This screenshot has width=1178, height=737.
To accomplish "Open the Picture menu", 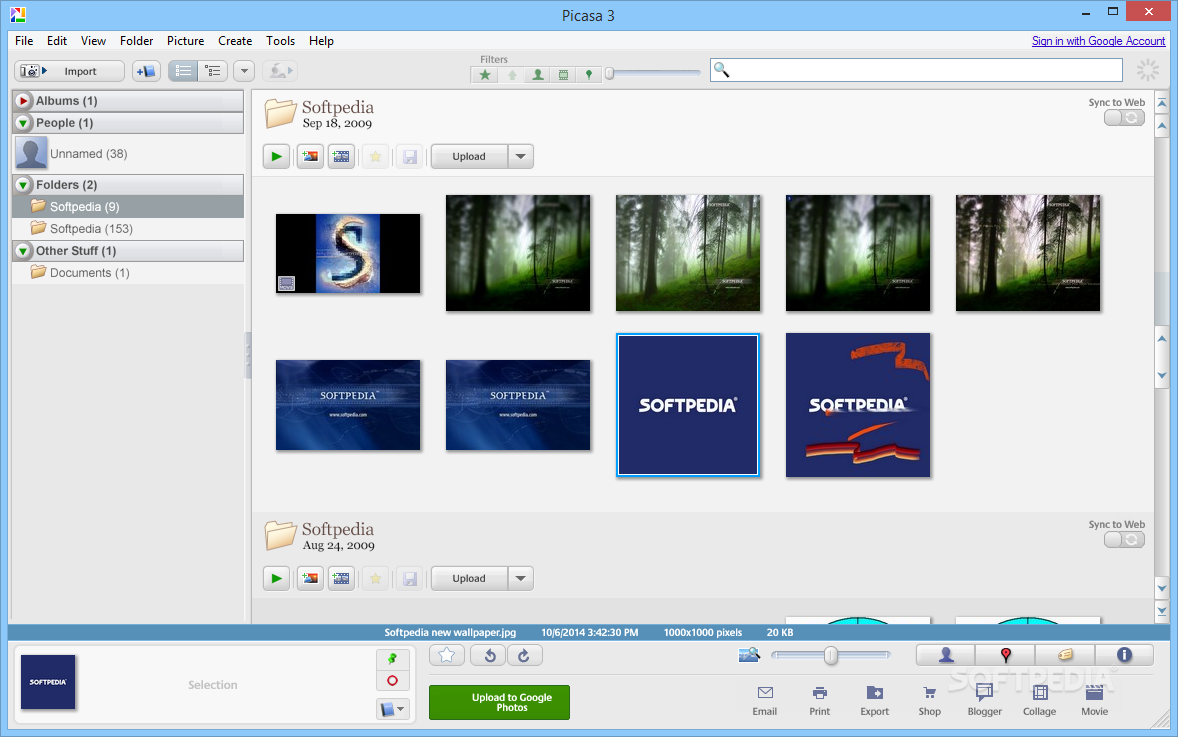I will [x=185, y=41].
